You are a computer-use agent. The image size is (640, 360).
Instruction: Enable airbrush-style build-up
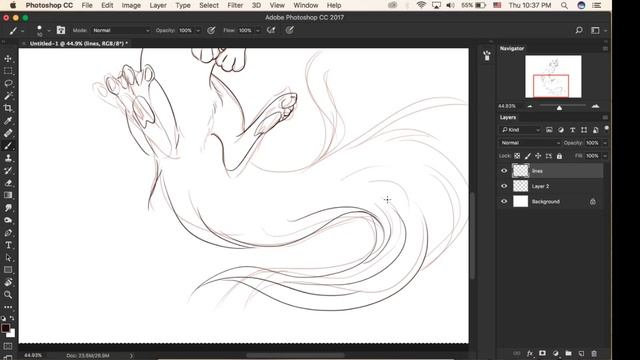[271, 30]
